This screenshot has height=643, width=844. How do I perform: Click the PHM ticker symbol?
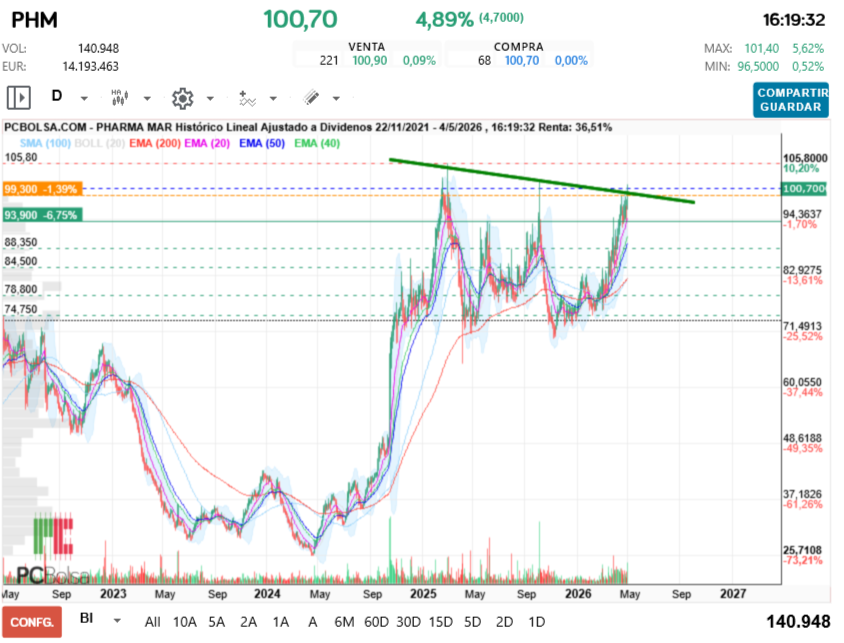(34, 20)
